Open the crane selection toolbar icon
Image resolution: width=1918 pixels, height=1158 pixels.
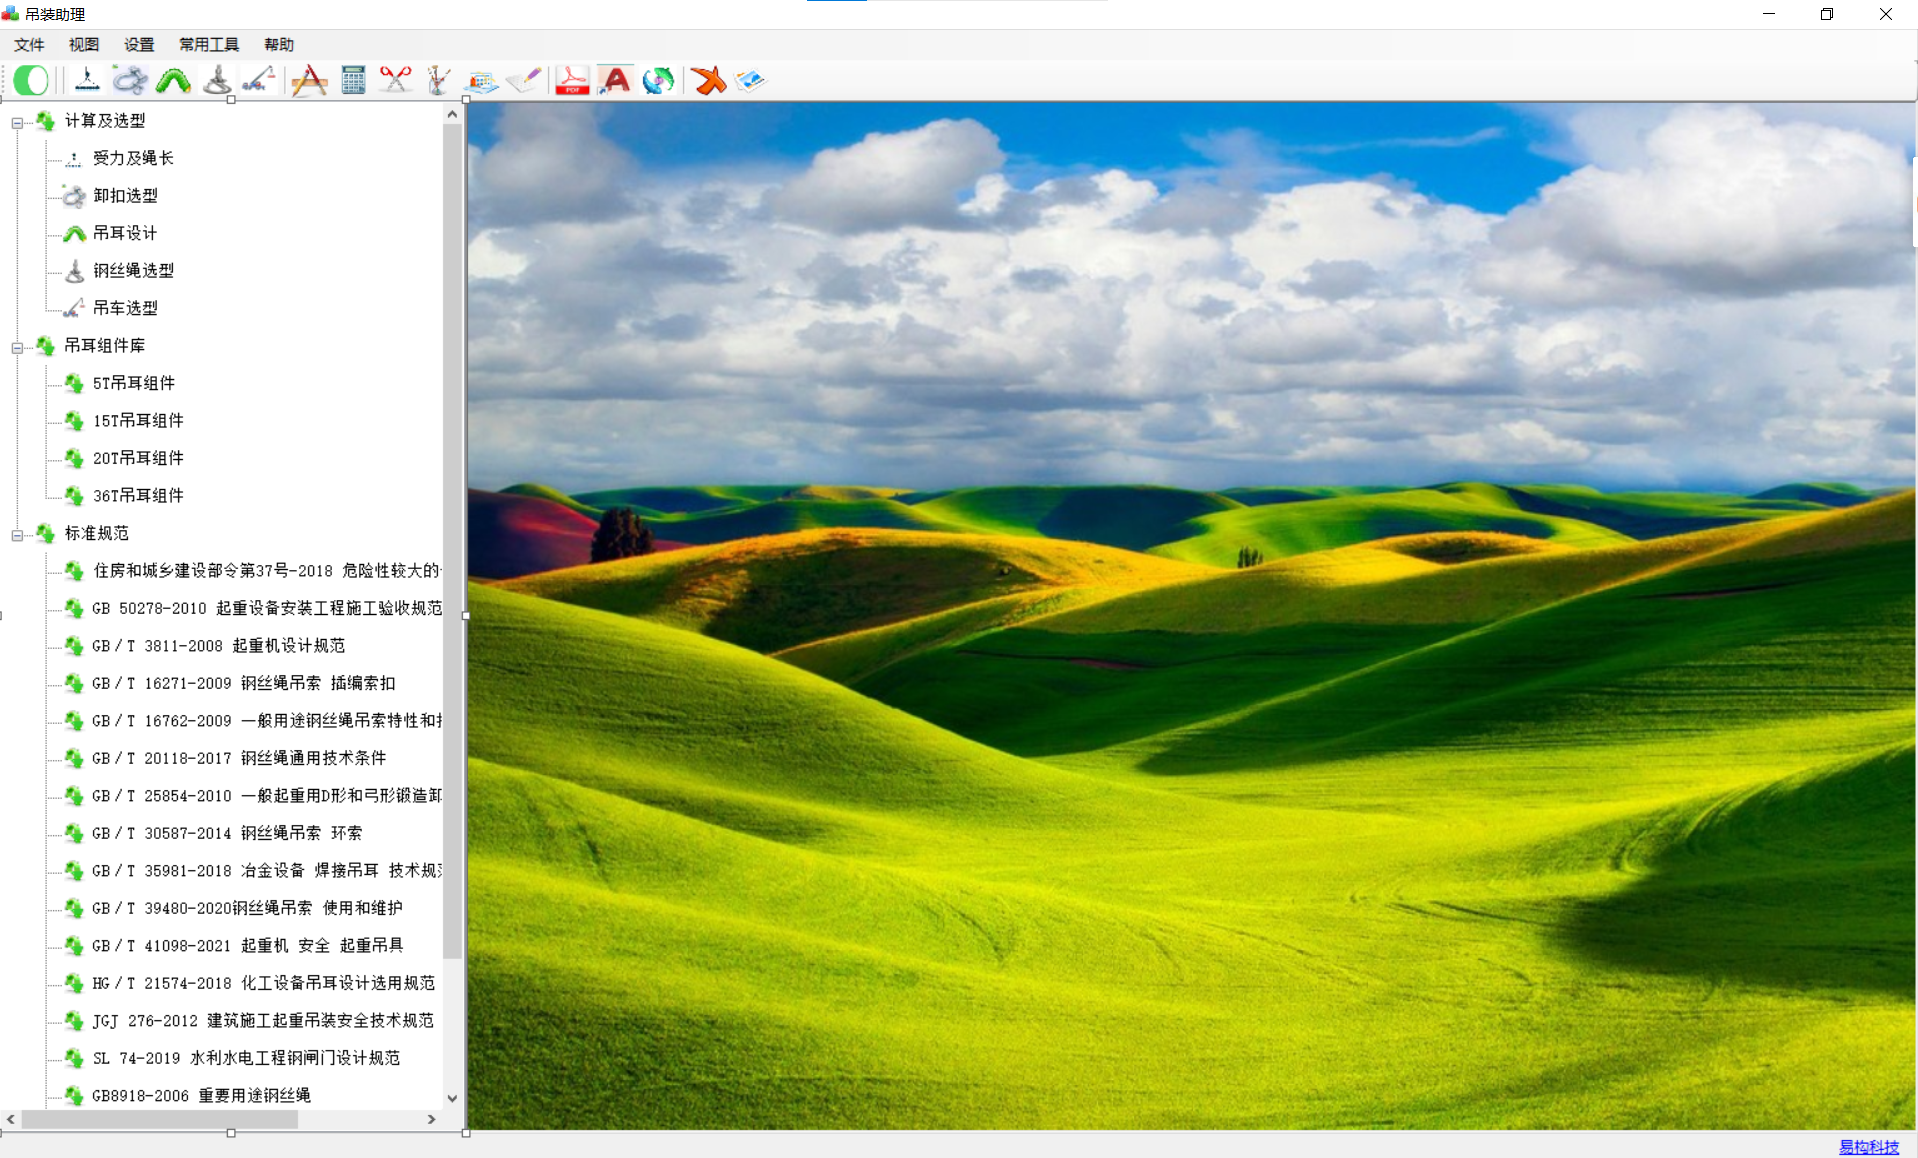point(259,80)
